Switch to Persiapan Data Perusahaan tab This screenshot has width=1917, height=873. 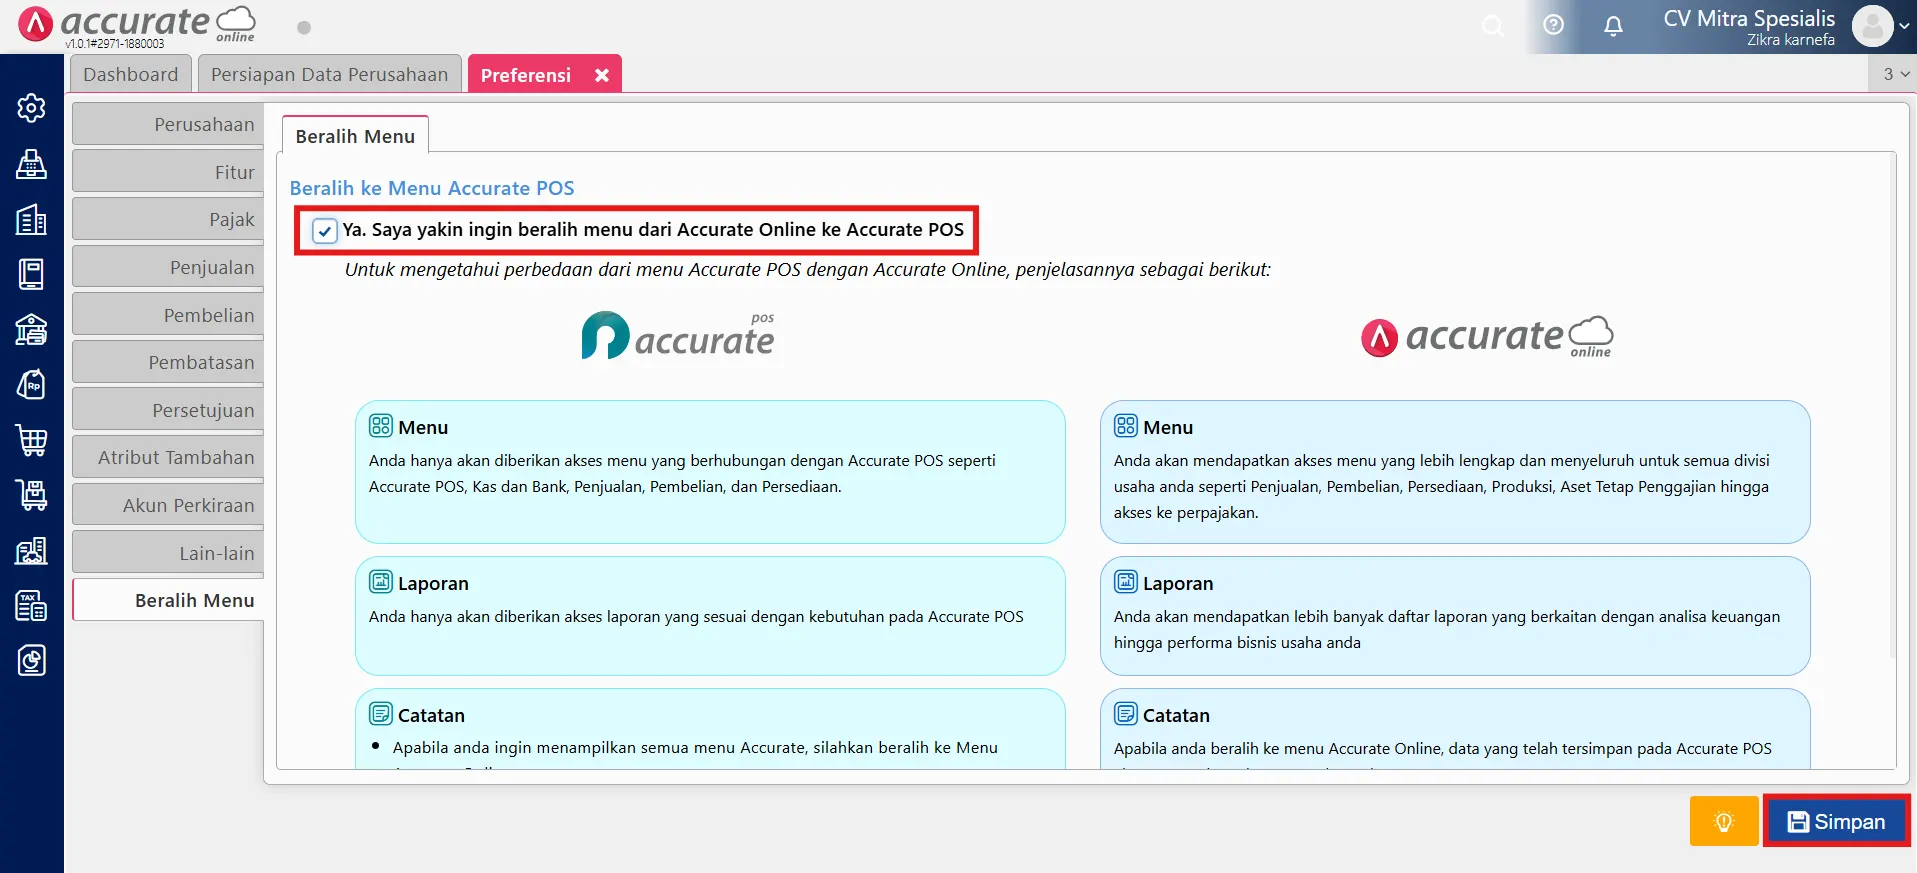pos(329,75)
